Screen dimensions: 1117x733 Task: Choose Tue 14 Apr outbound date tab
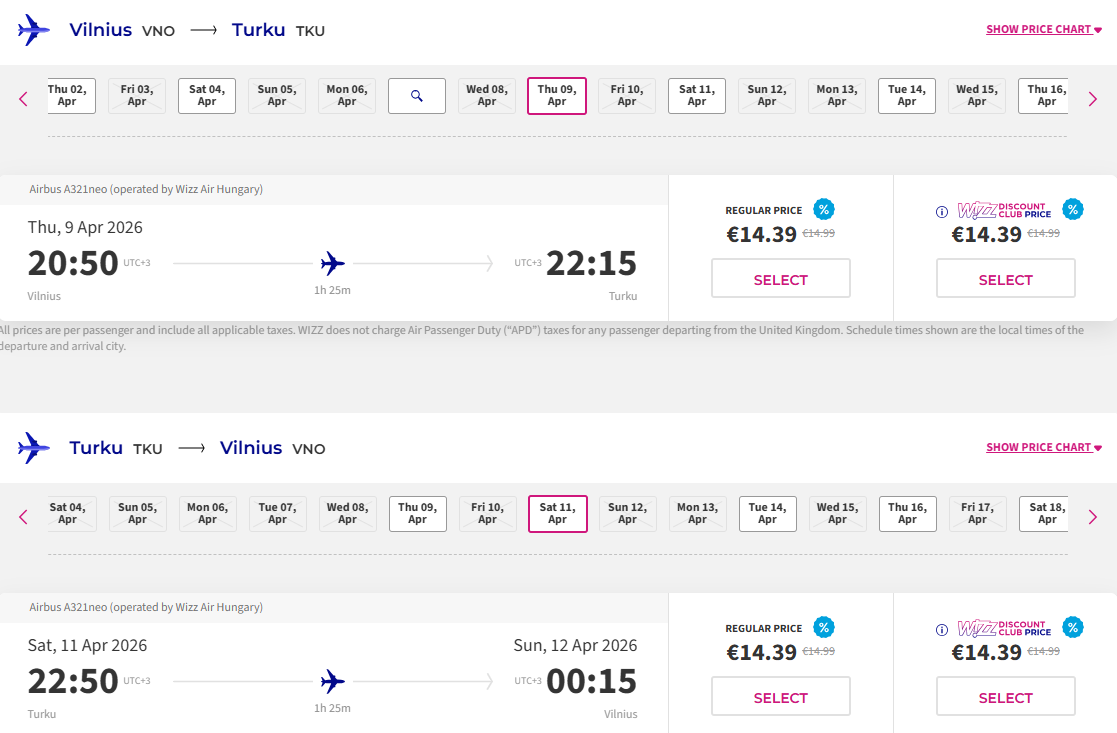[x=907, y=96]
